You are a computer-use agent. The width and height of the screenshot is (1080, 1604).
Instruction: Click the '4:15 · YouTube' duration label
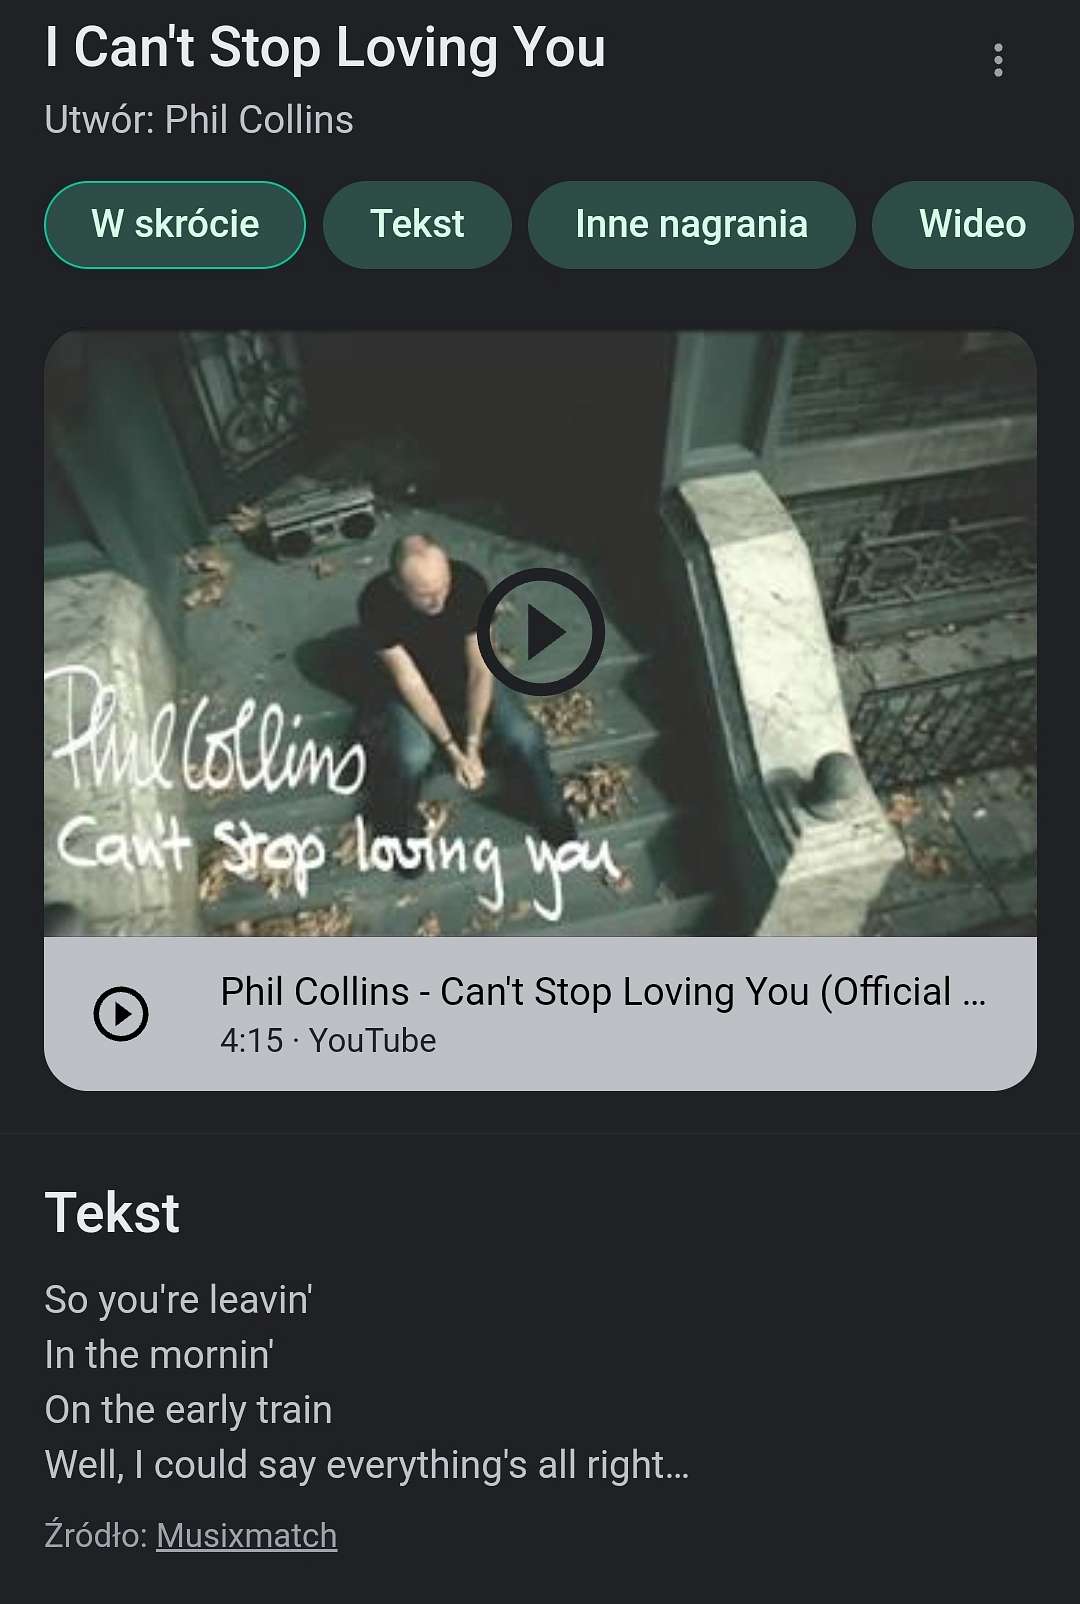328,1041
